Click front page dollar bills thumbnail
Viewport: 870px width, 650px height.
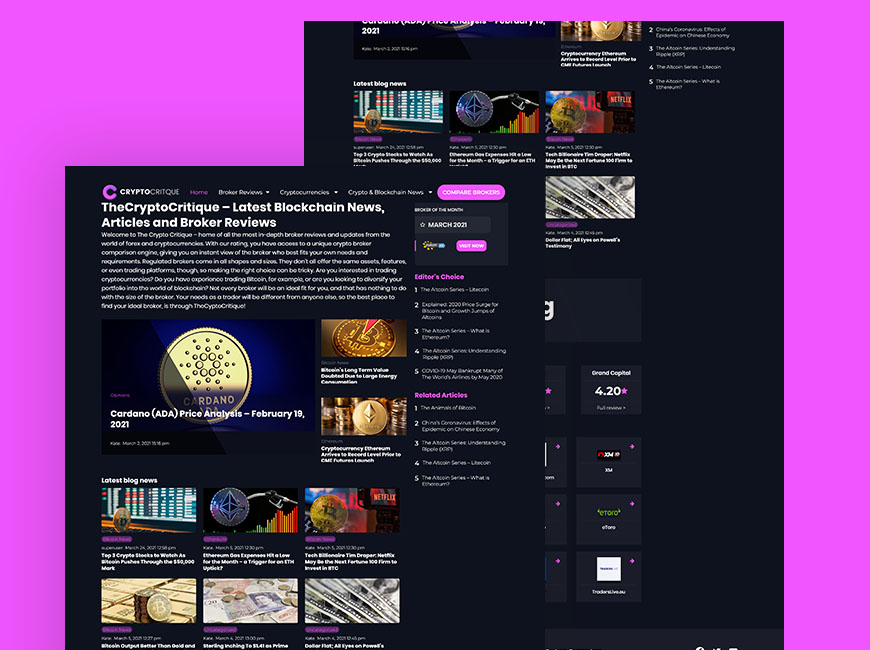(x=352, y=601)
